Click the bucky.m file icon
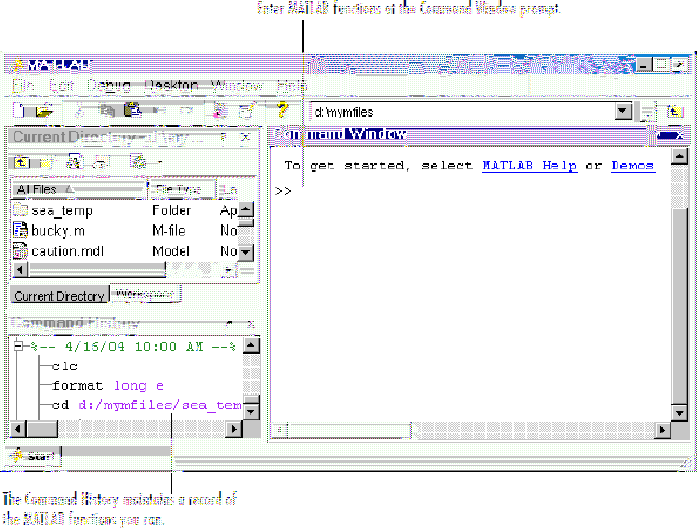This screenshot has width=697, height=528. (x=20, y=230)
